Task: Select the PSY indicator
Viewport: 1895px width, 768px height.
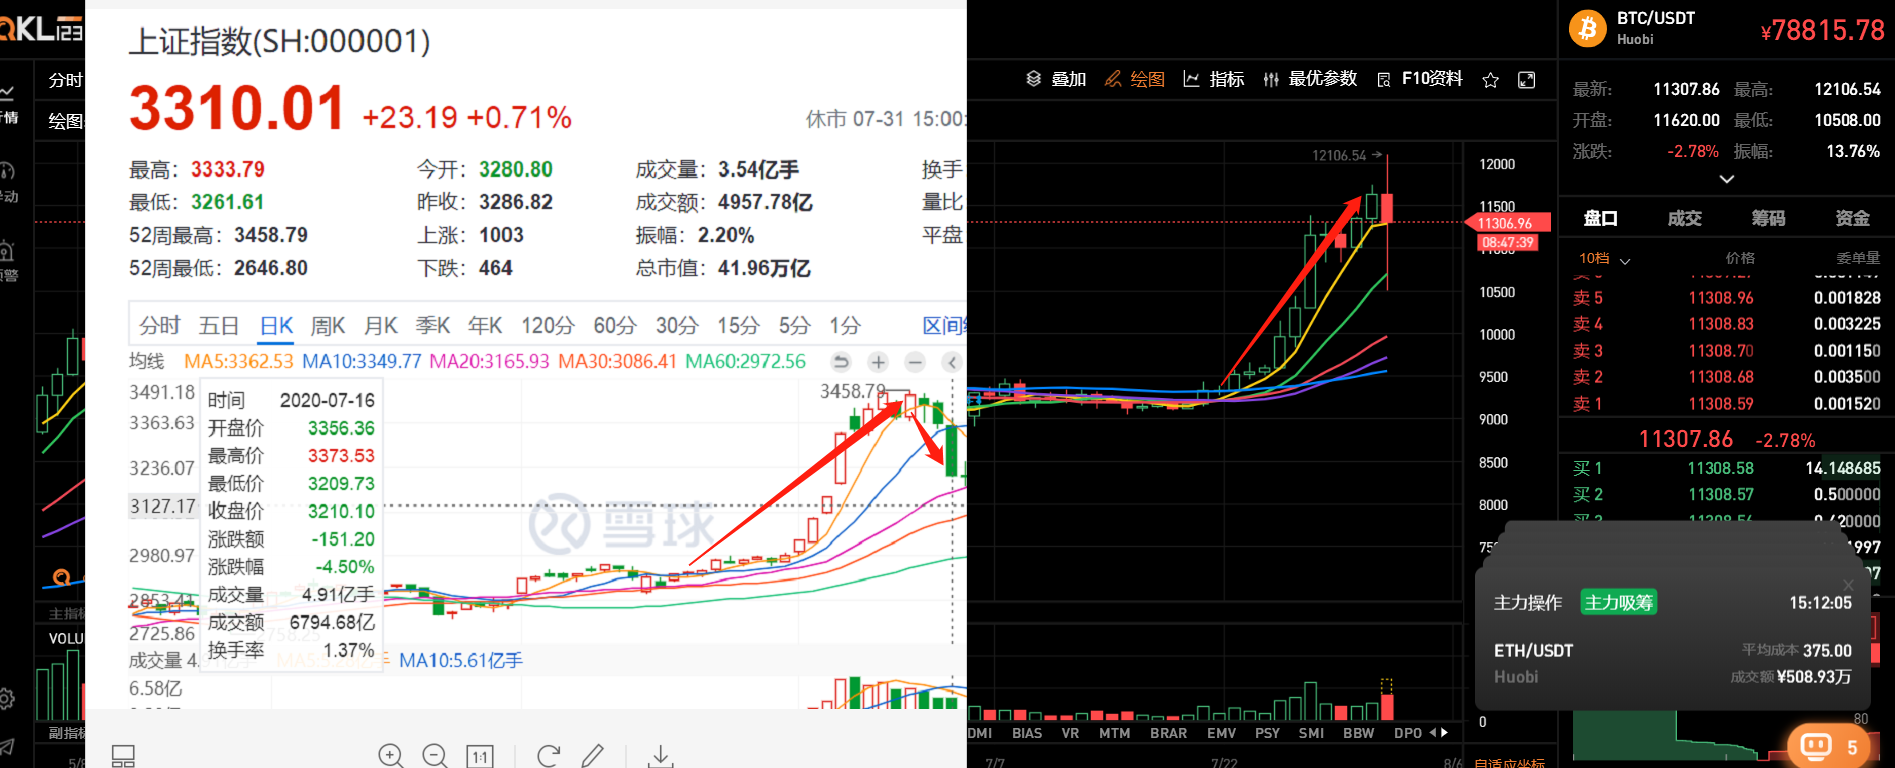Action: click(x=1267, y=733)
